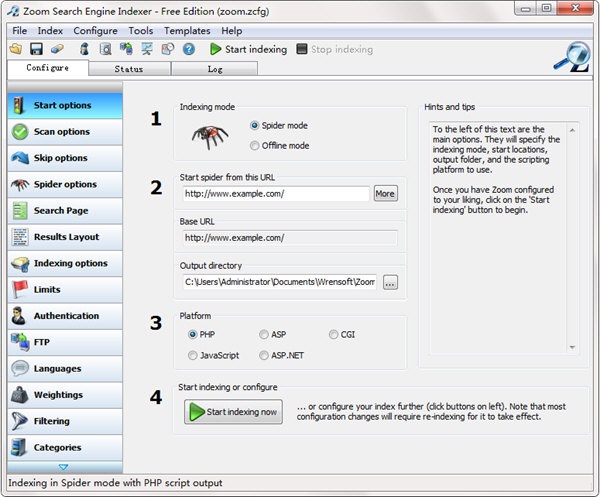Open Search Page settings
Screen dimensions: 600x497
[x=65, y=211]
